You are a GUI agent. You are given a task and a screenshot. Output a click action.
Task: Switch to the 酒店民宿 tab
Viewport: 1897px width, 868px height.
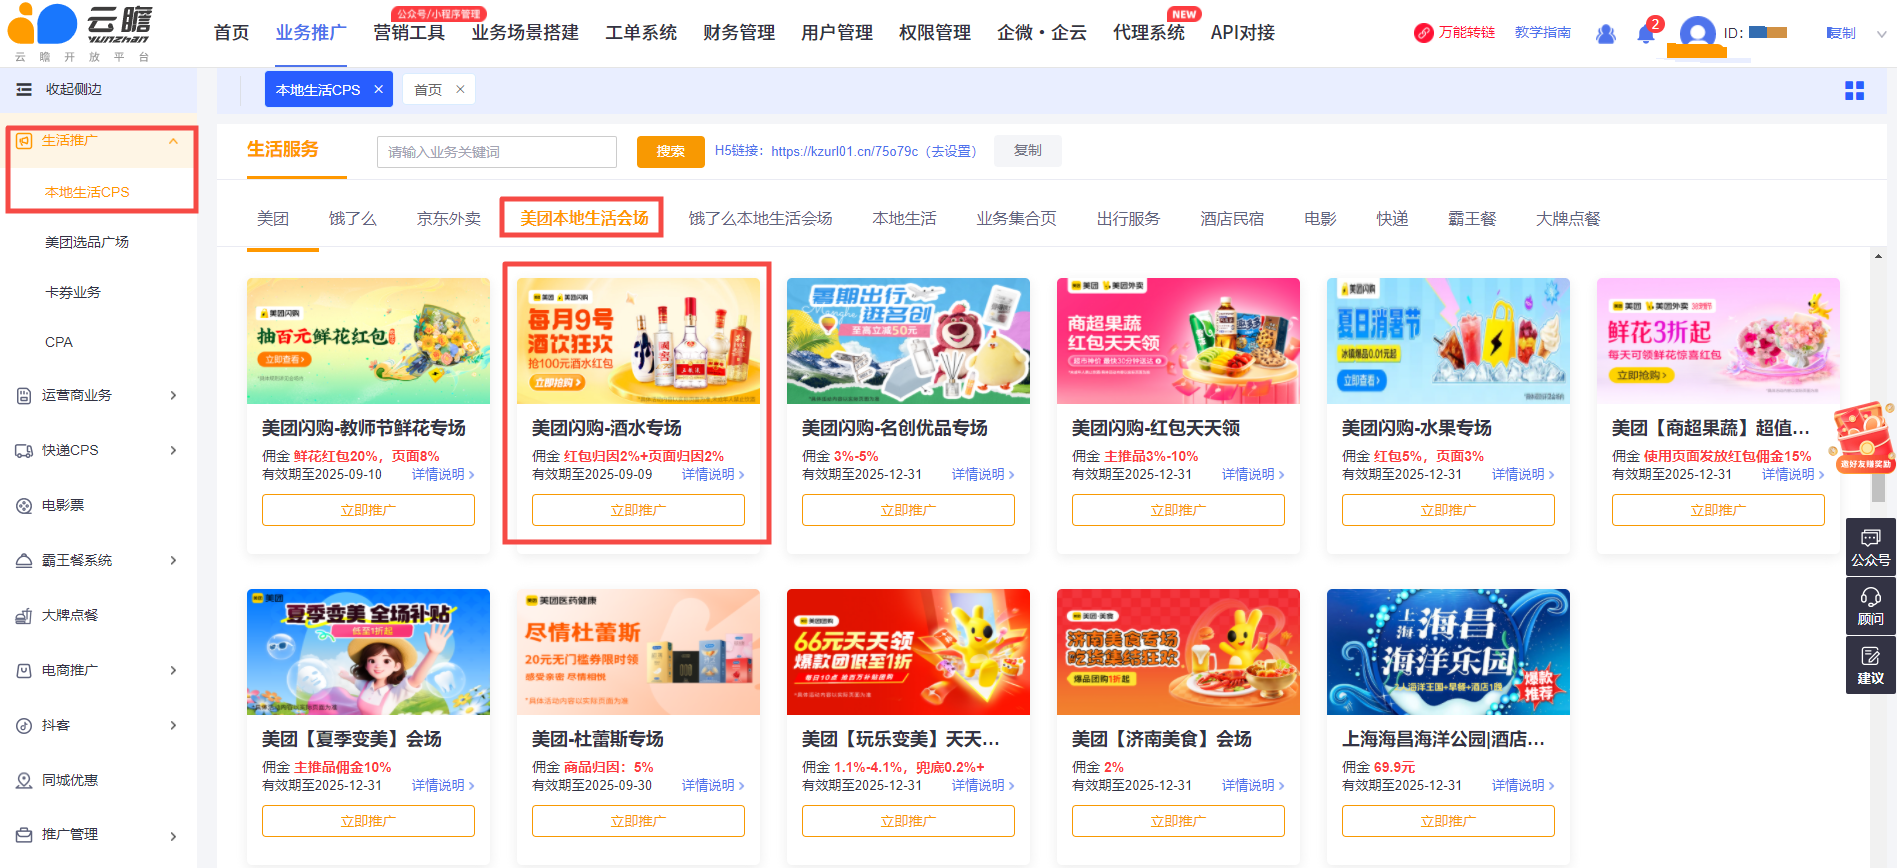pos(1232,218)
